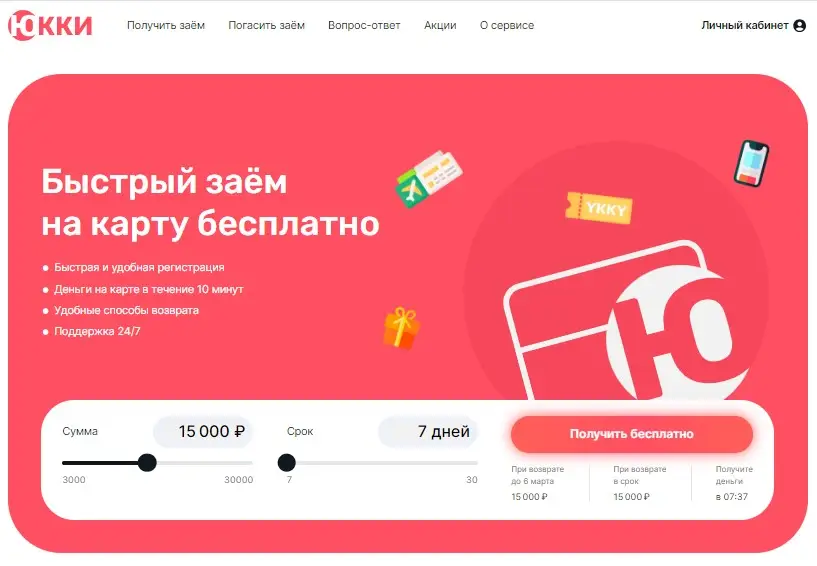Click the yellow YKKY coupon icon

click(599, 207)
